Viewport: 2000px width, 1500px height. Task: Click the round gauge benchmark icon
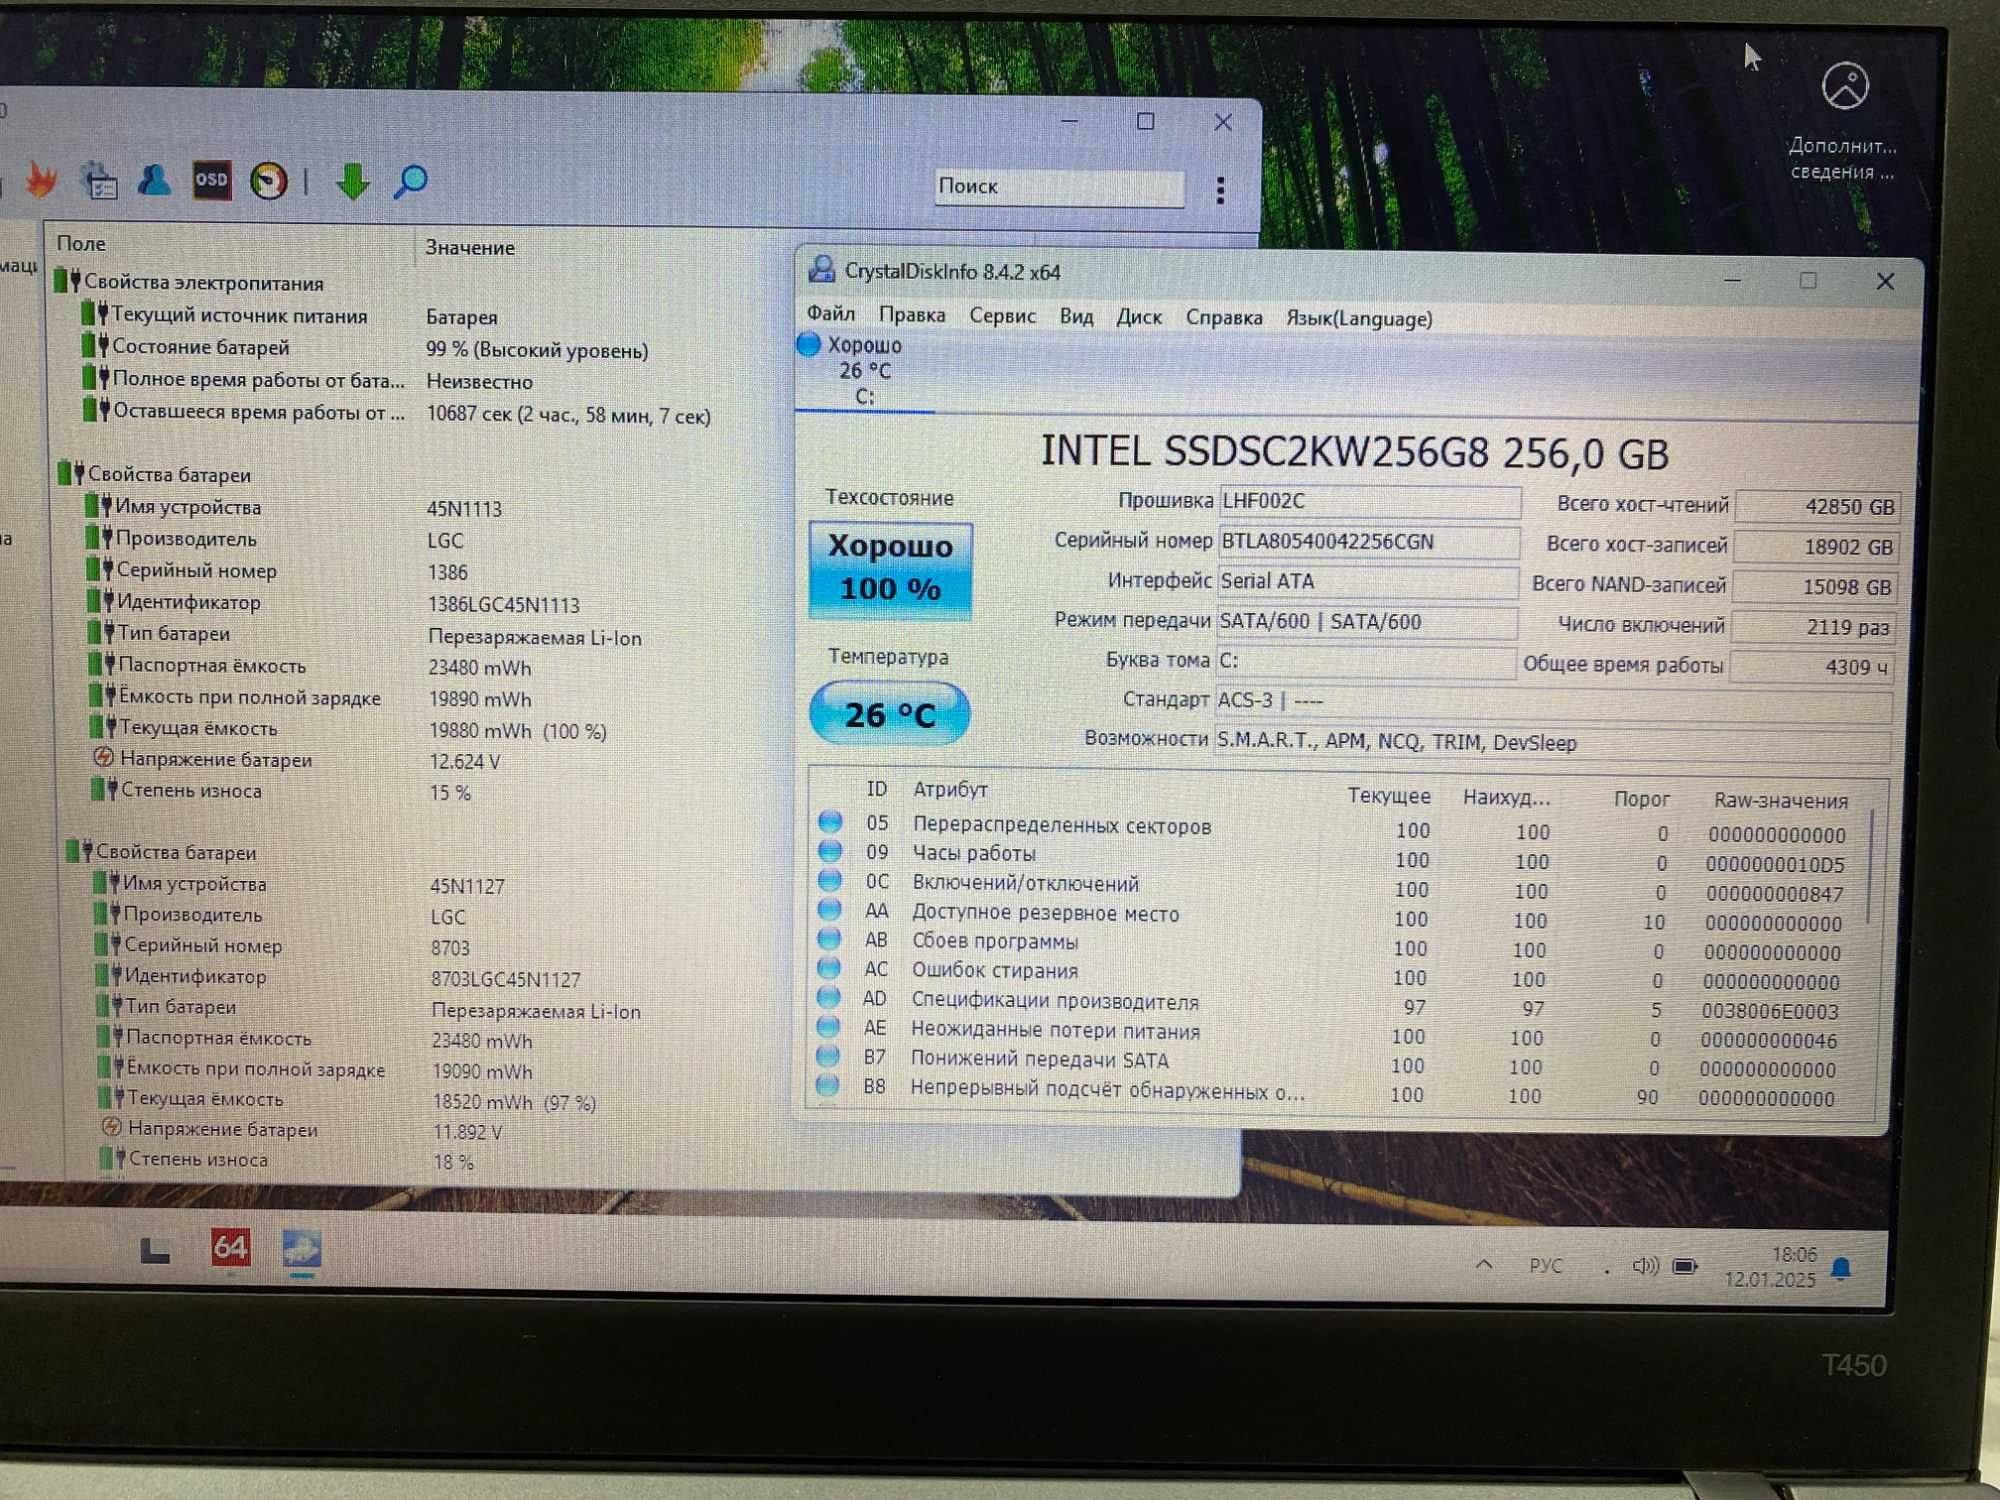pos(268,181)
